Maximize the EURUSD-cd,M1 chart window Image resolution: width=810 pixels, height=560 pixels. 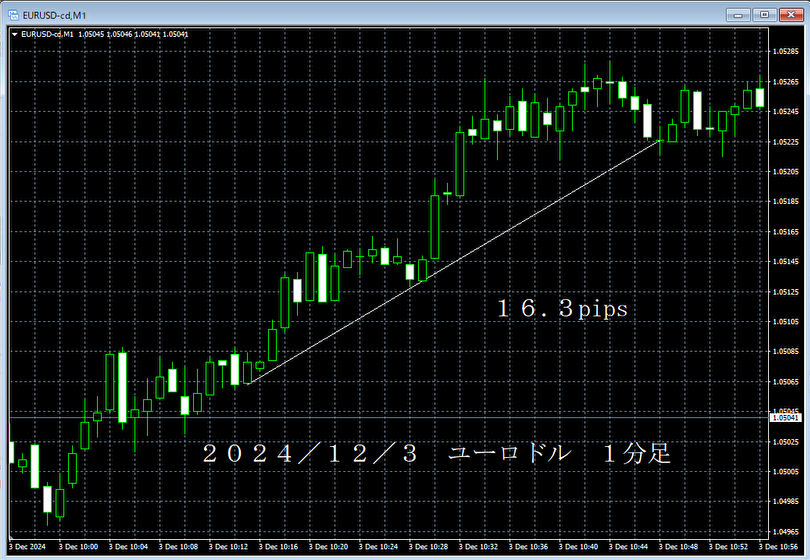[x=765, y=15]
